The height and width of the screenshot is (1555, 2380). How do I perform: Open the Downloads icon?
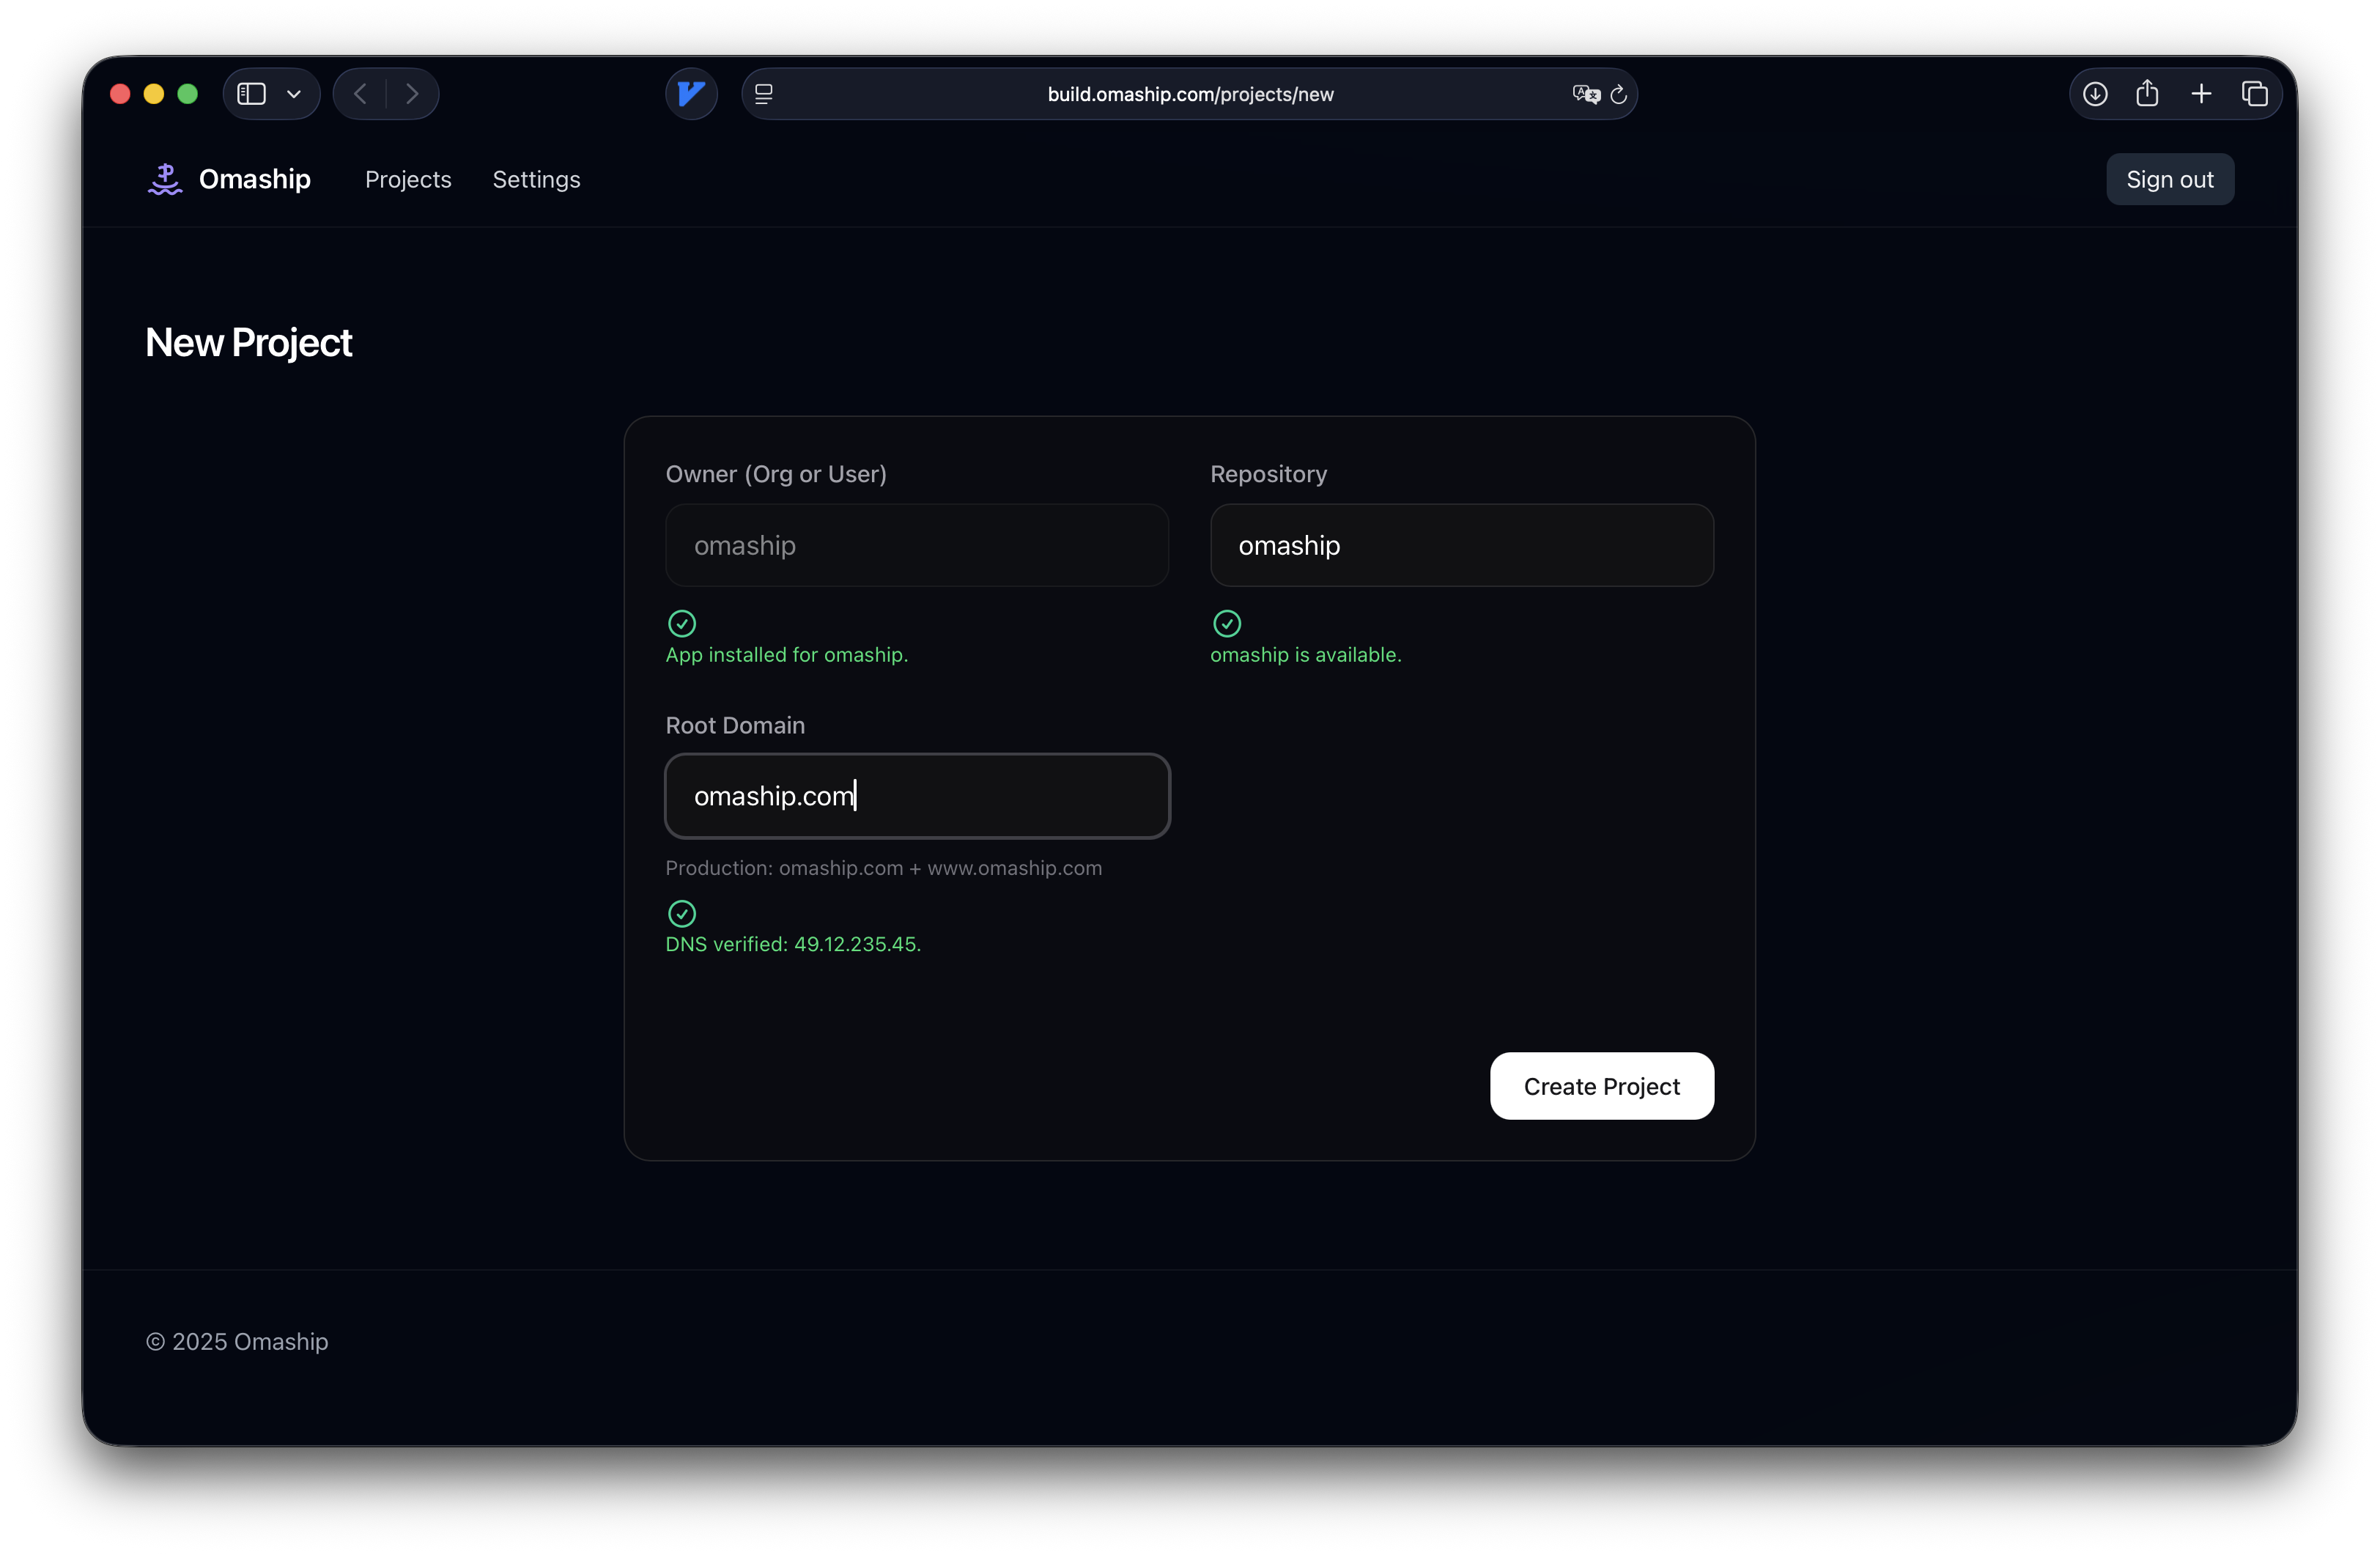[x=2095, y=93]
